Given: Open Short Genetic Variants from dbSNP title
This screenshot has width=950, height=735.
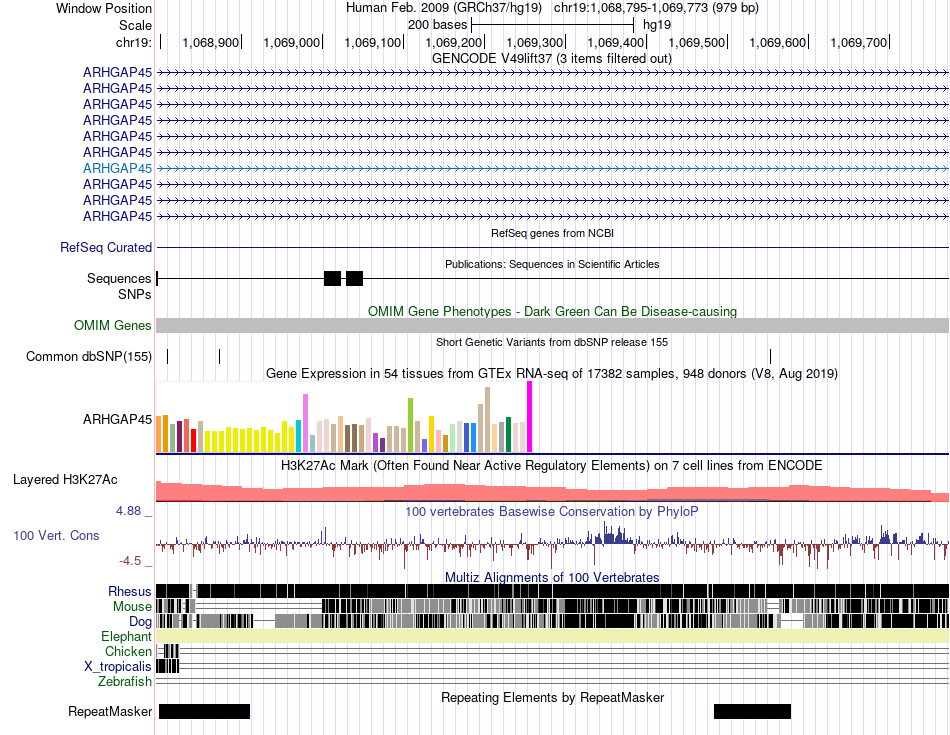Looking at the screenshot, I should click(x=552, y=342).
